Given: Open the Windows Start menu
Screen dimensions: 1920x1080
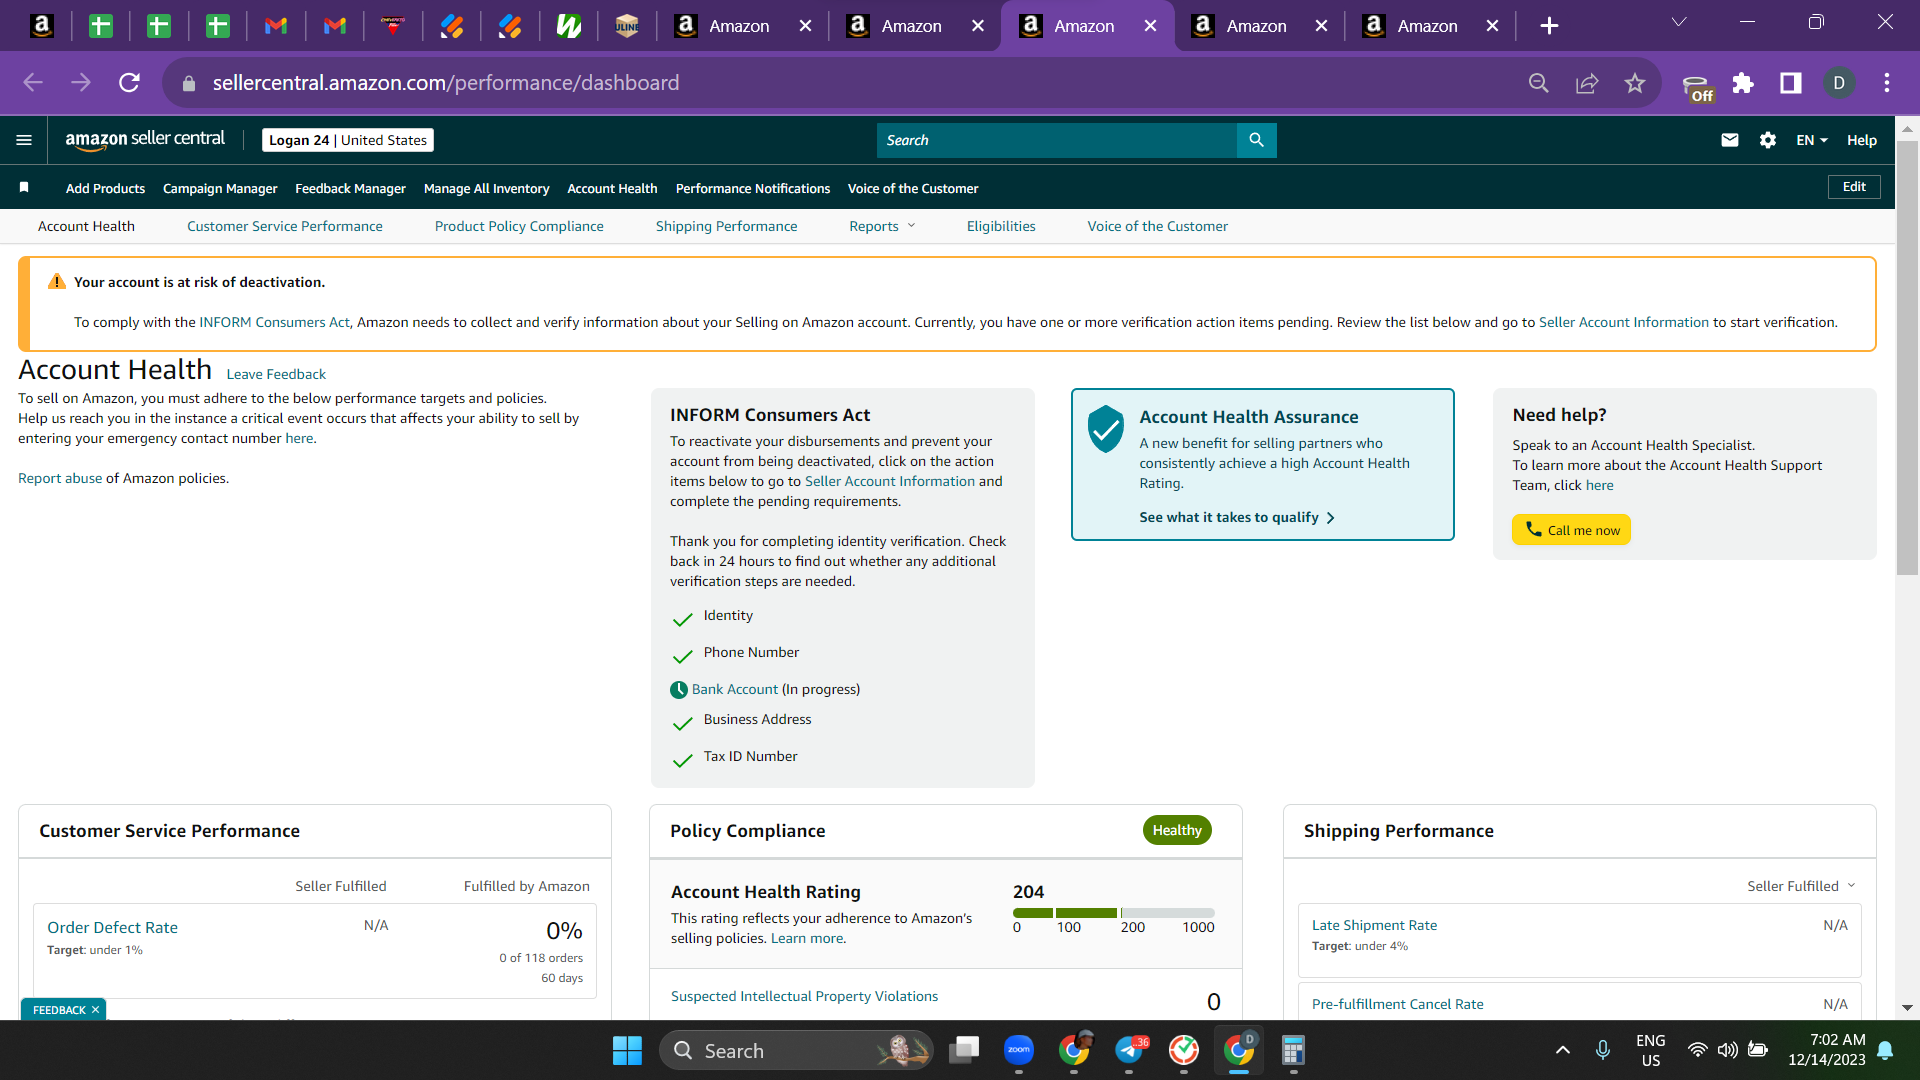Looking at the screenshot, I should coord(627,1050).
